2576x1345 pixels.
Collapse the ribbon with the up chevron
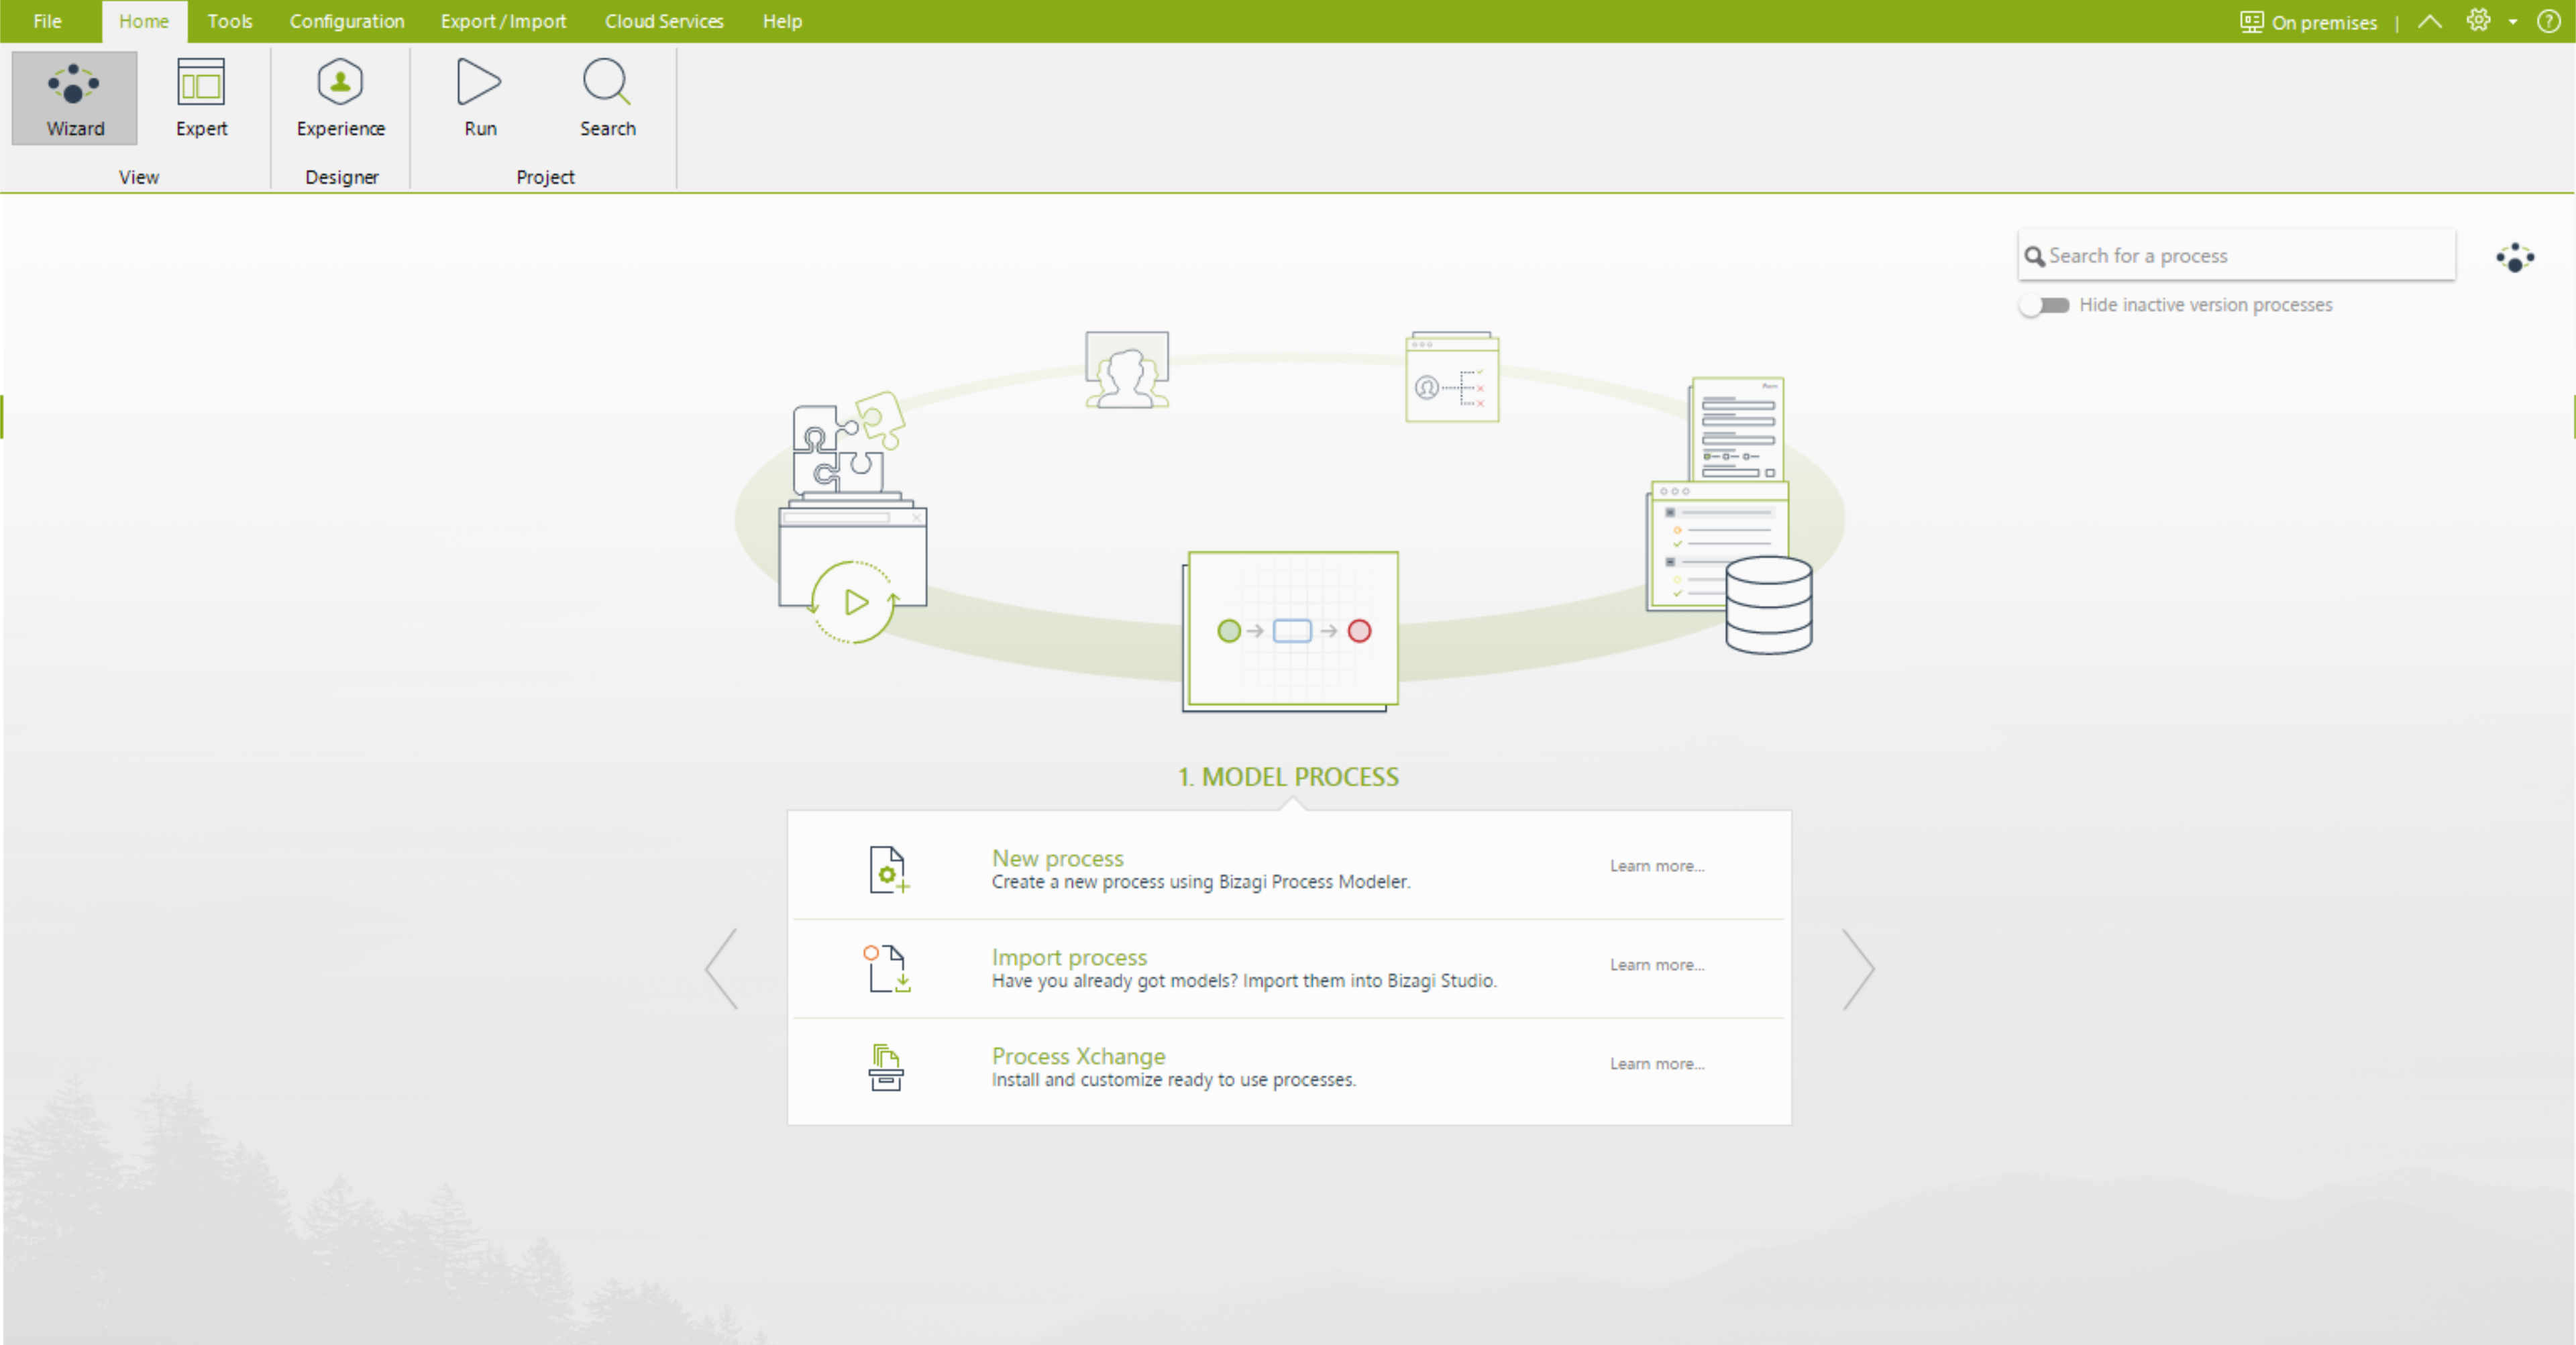point(2430,21)
